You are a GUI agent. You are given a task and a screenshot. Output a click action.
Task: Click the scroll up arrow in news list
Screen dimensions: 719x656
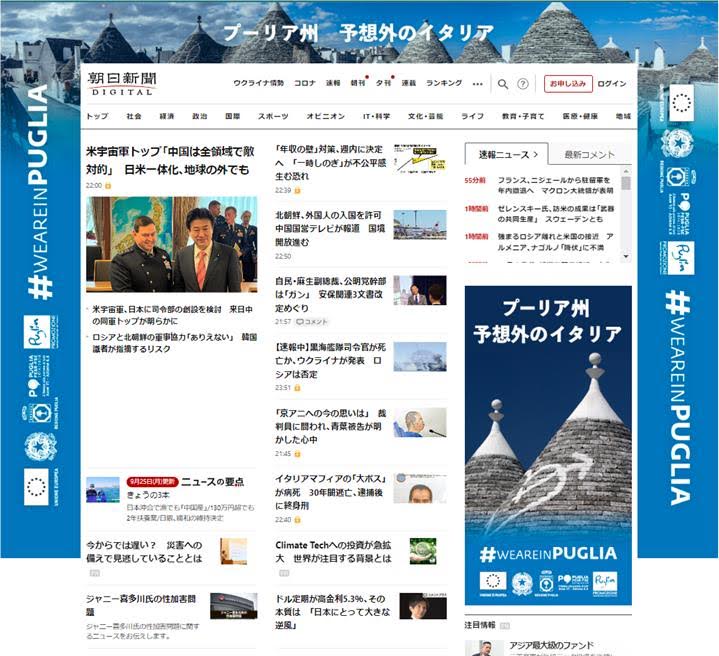(x=626, y=172)
